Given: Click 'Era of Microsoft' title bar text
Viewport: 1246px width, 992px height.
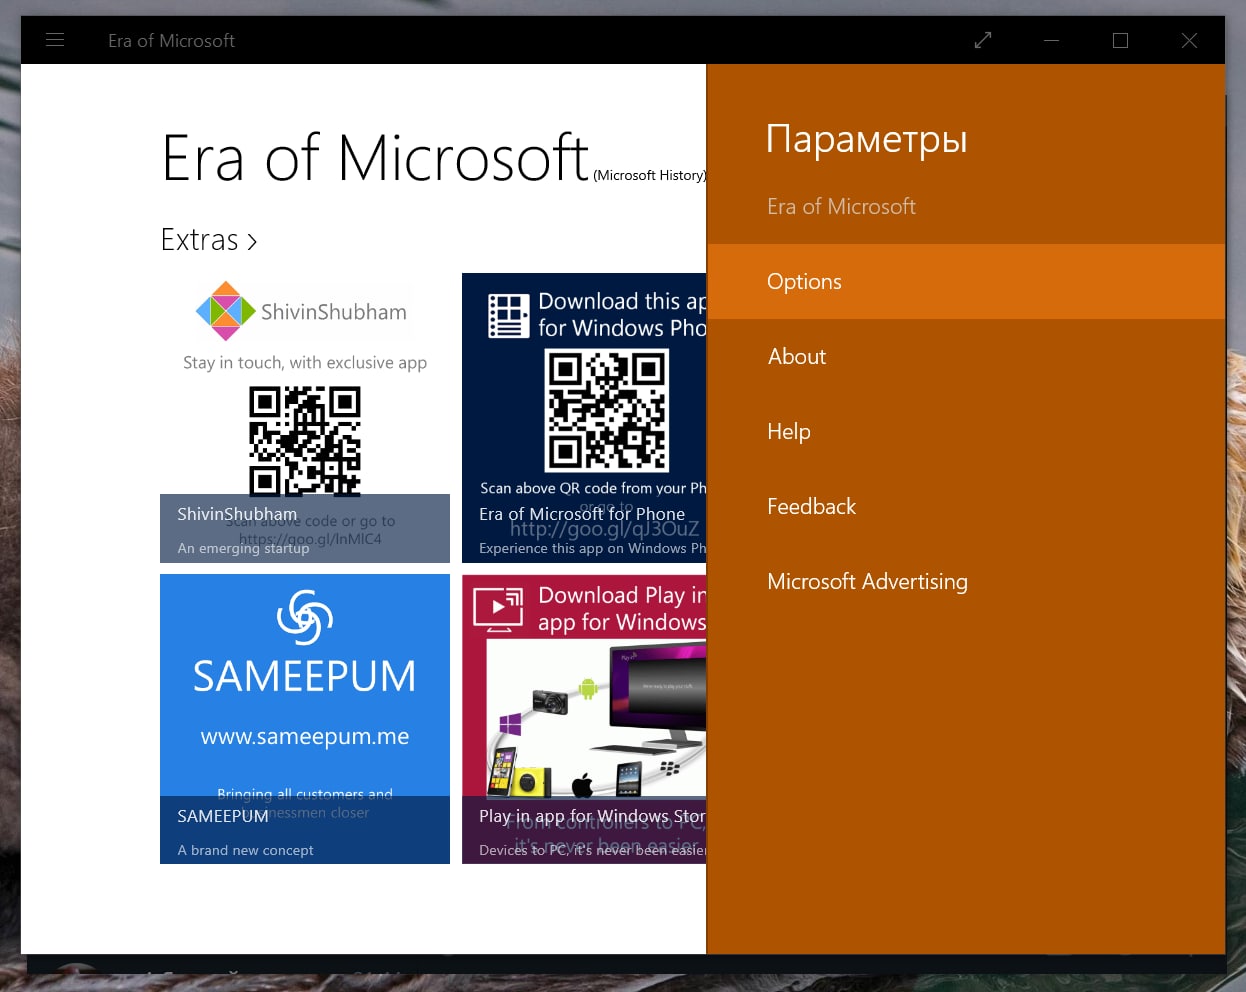Looking at the screenshot, I should pos(171,41).
